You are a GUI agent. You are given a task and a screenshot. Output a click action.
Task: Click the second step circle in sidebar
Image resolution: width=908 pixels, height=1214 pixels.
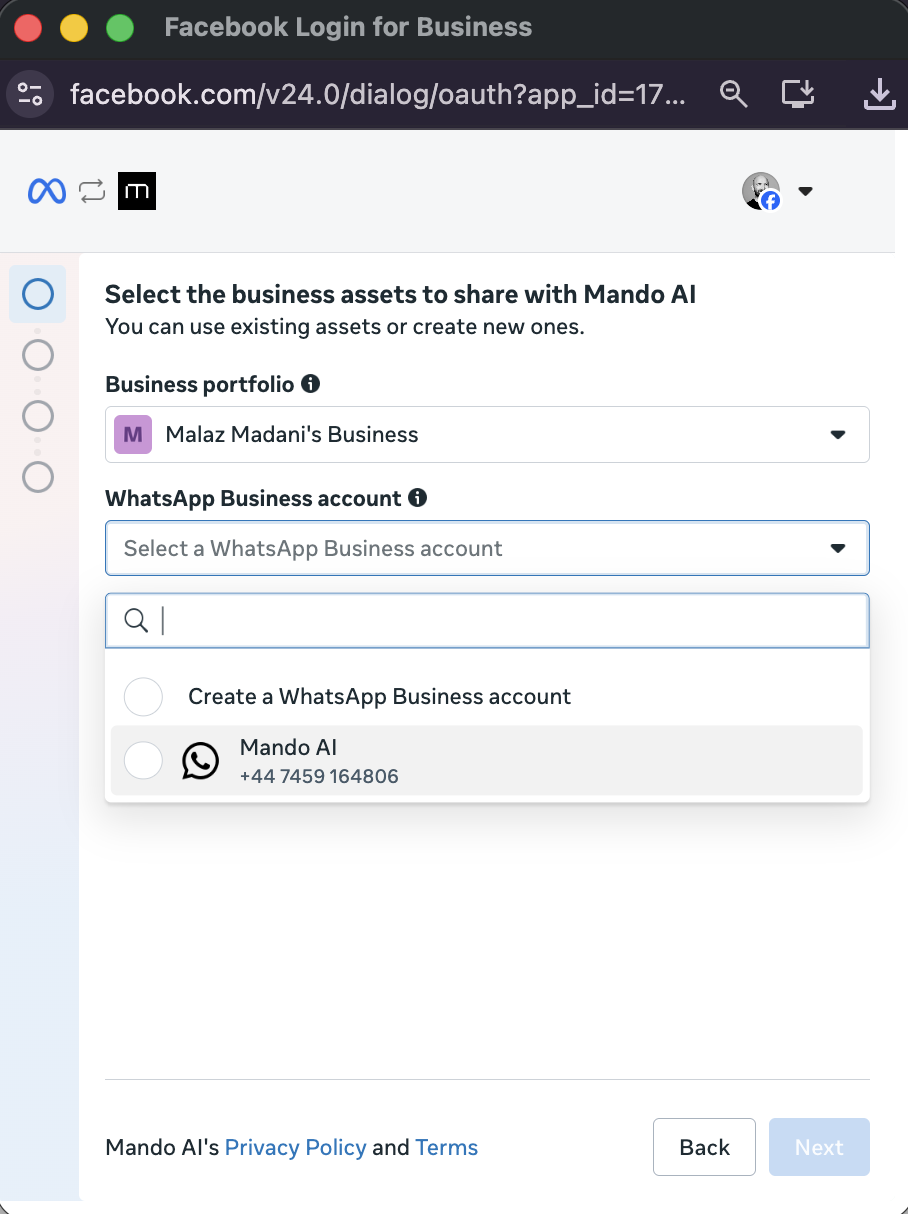click(38, 355)
